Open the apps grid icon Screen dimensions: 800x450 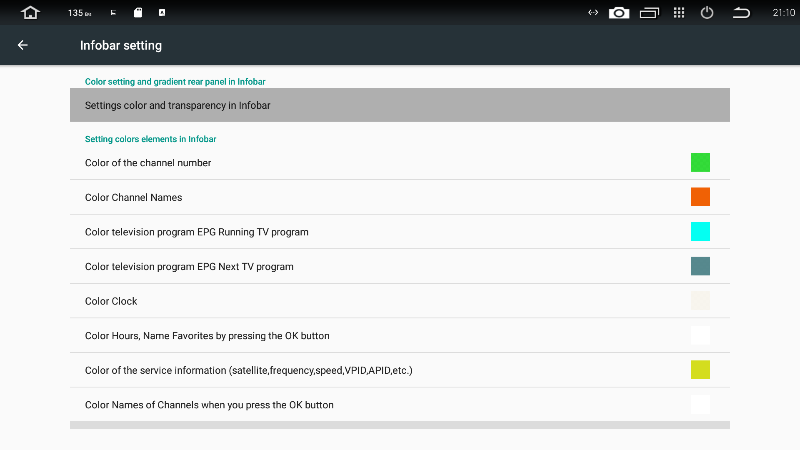[679, 13]
